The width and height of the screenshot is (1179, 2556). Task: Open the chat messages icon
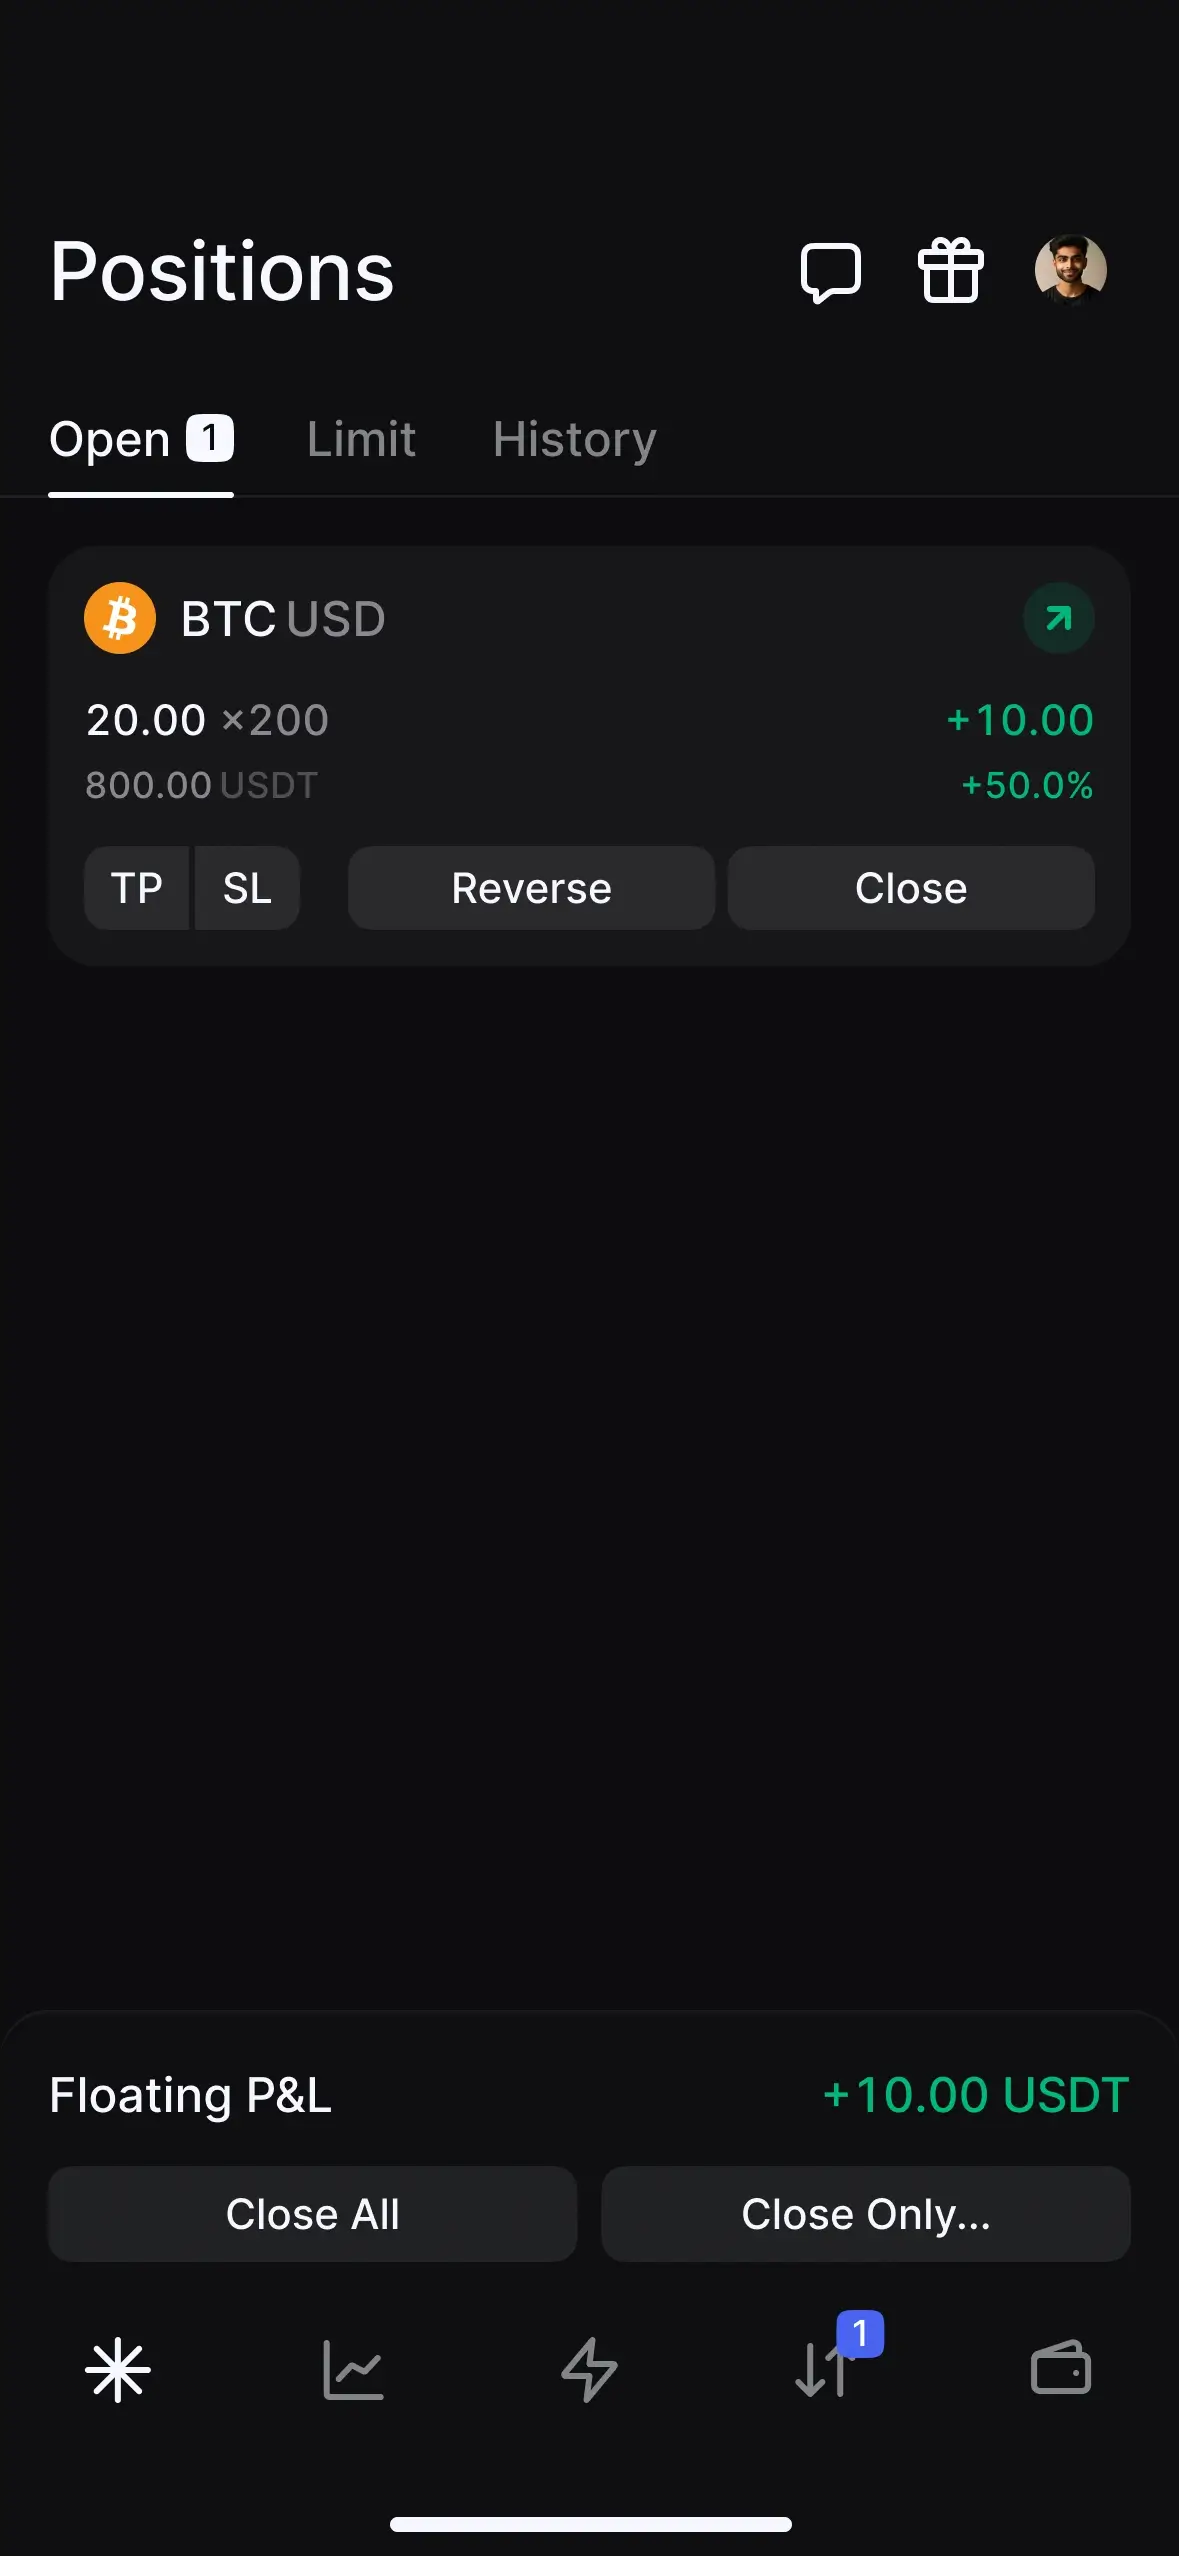coord(830,272)
